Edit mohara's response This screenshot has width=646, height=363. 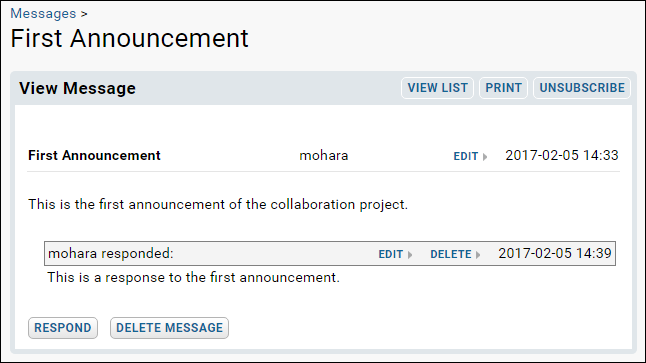coord(391,254)
